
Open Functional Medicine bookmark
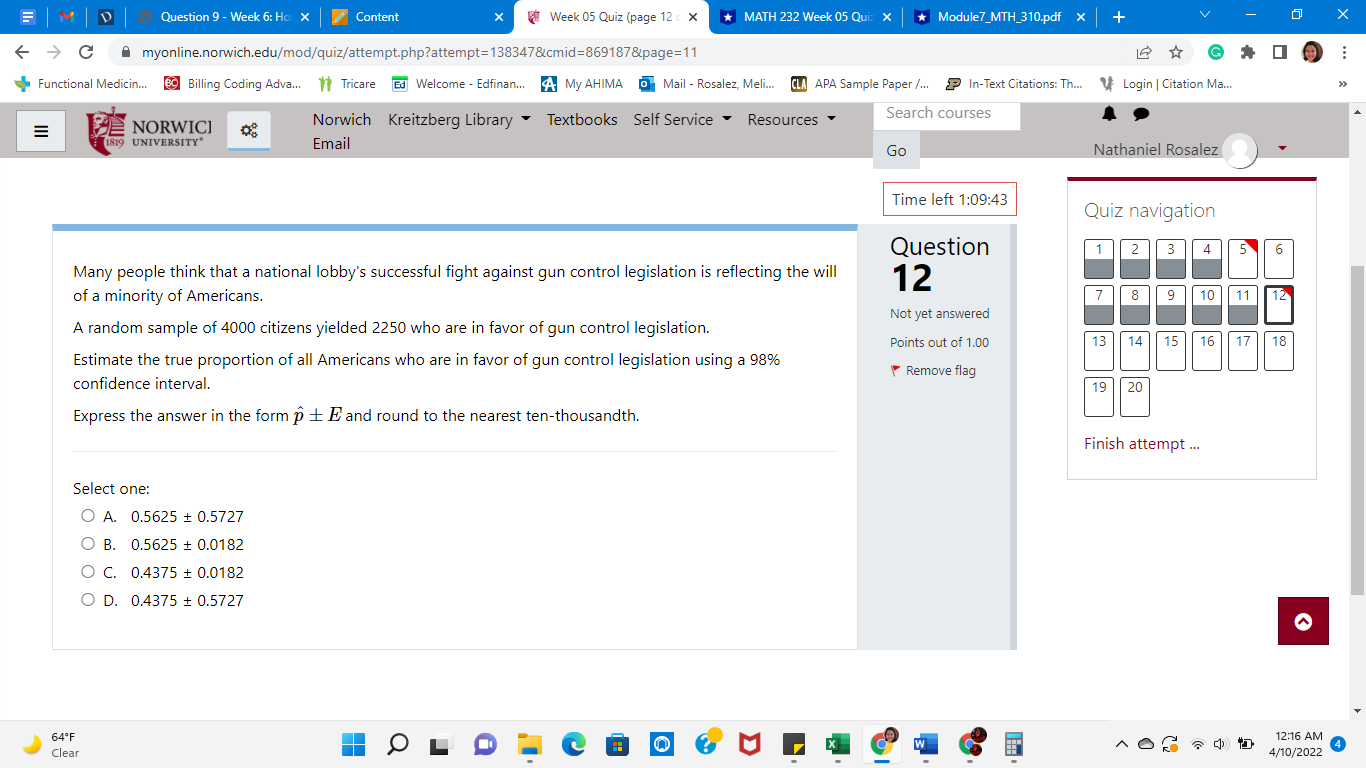click(x=82, y=84)
